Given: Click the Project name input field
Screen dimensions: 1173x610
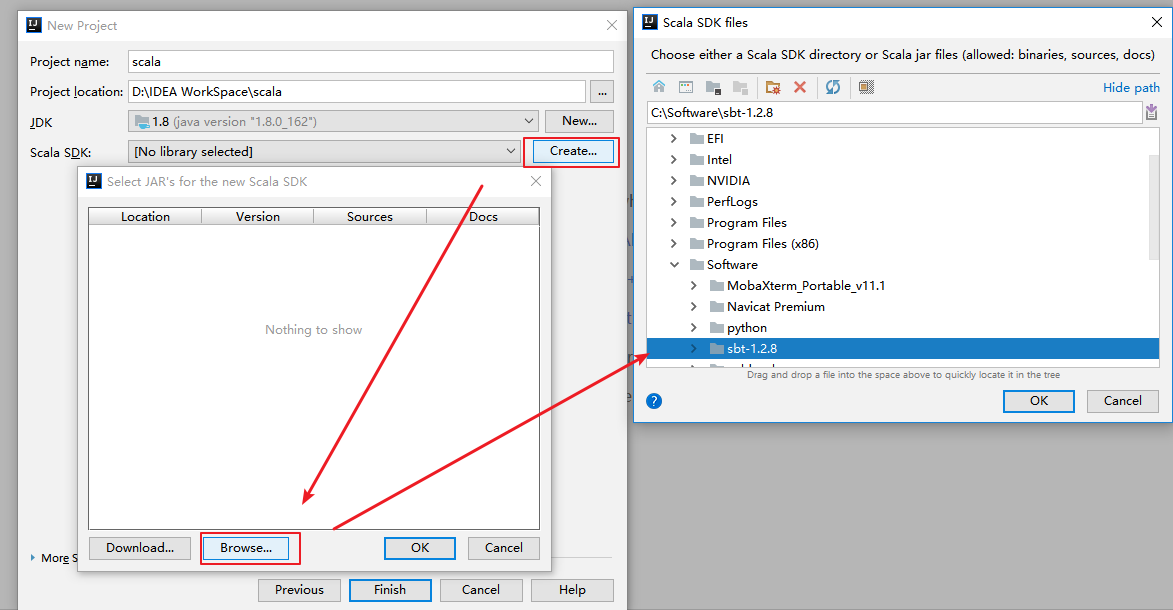Looking at the screenshot, I should click(x=370, y=62).
